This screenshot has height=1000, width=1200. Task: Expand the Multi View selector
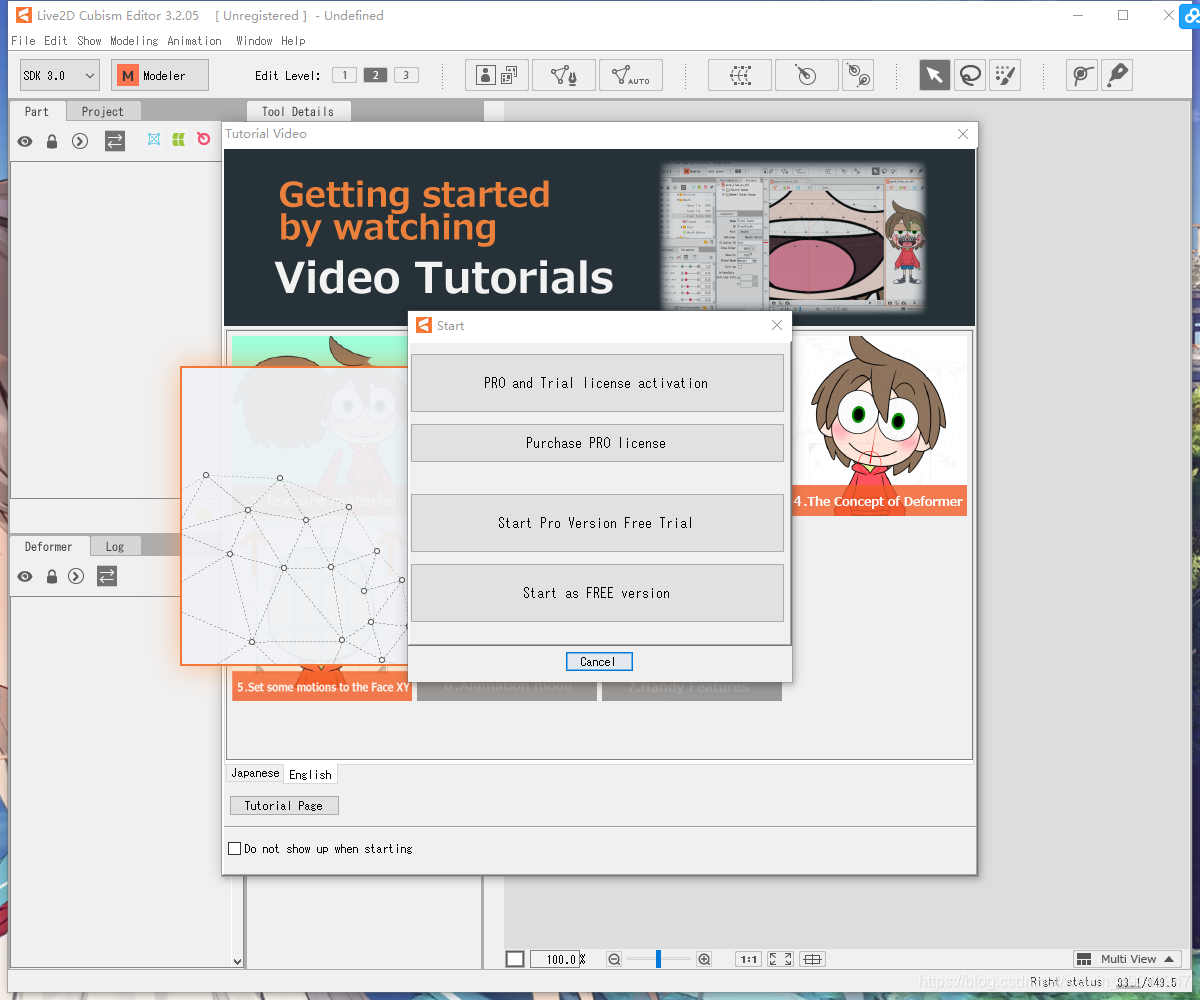pos(1127,959)
